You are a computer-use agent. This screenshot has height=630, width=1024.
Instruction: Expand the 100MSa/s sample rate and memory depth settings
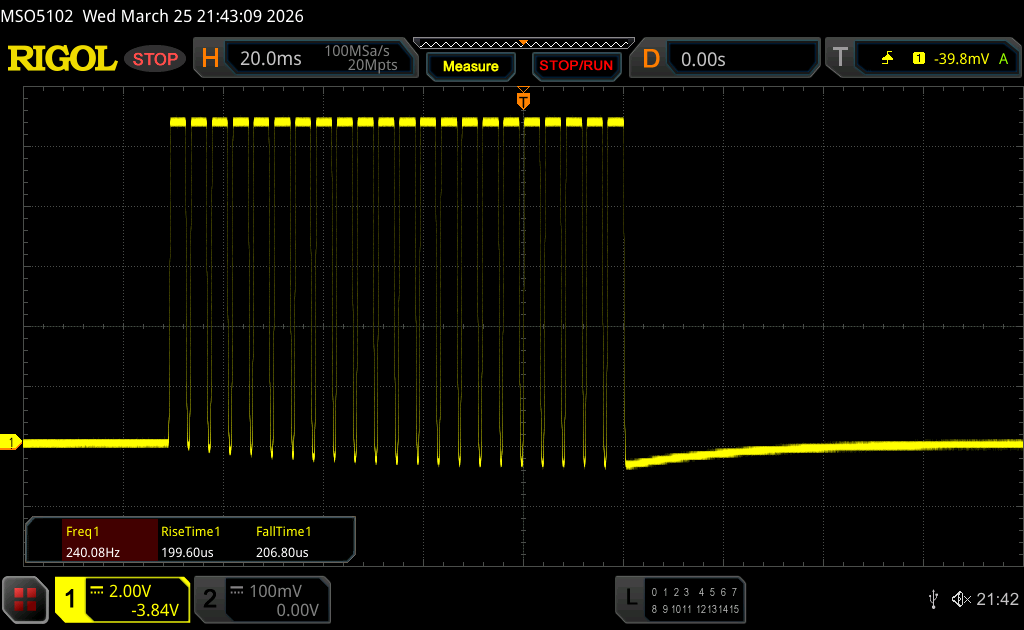point(360,59)
